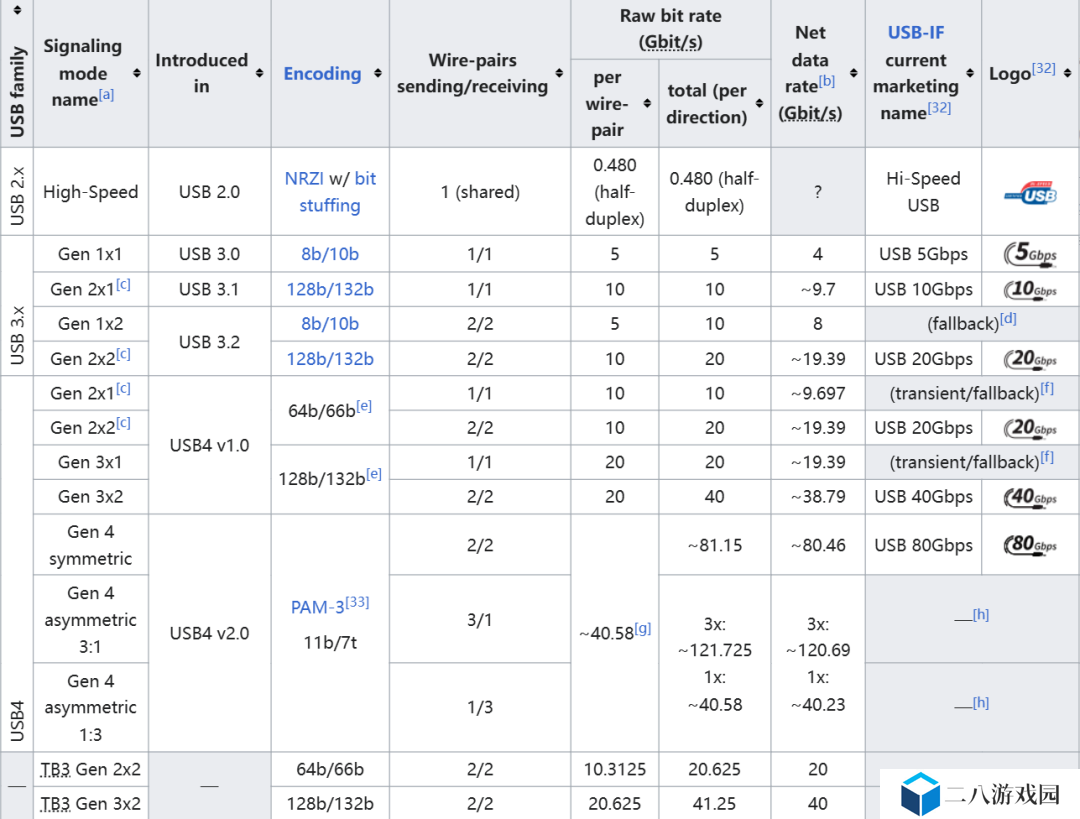
Task: Sort by total (per direction) bit rate
Action: click(x=760, y=103)
